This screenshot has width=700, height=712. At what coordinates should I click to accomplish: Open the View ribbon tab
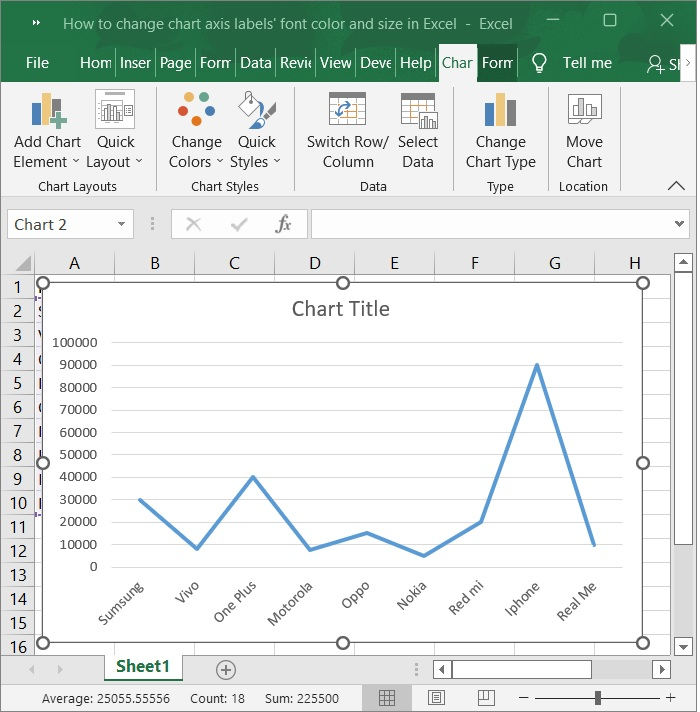[x=335, y=63]
